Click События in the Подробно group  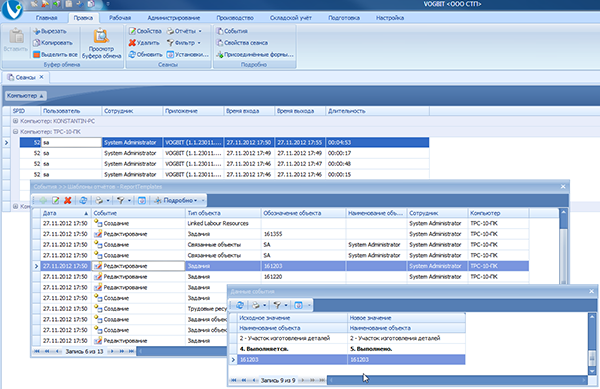(232, 31)
